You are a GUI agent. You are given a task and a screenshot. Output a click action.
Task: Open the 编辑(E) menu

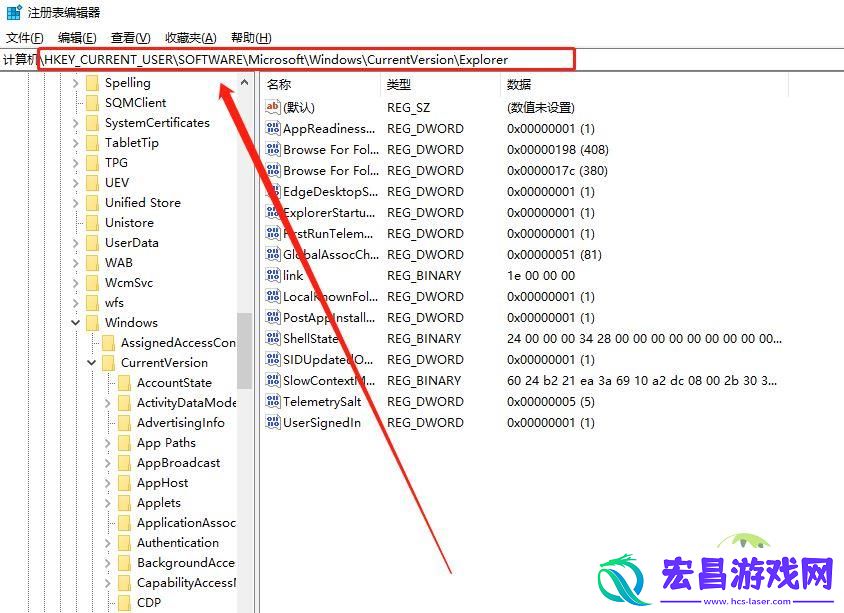[x=77, y=38]
